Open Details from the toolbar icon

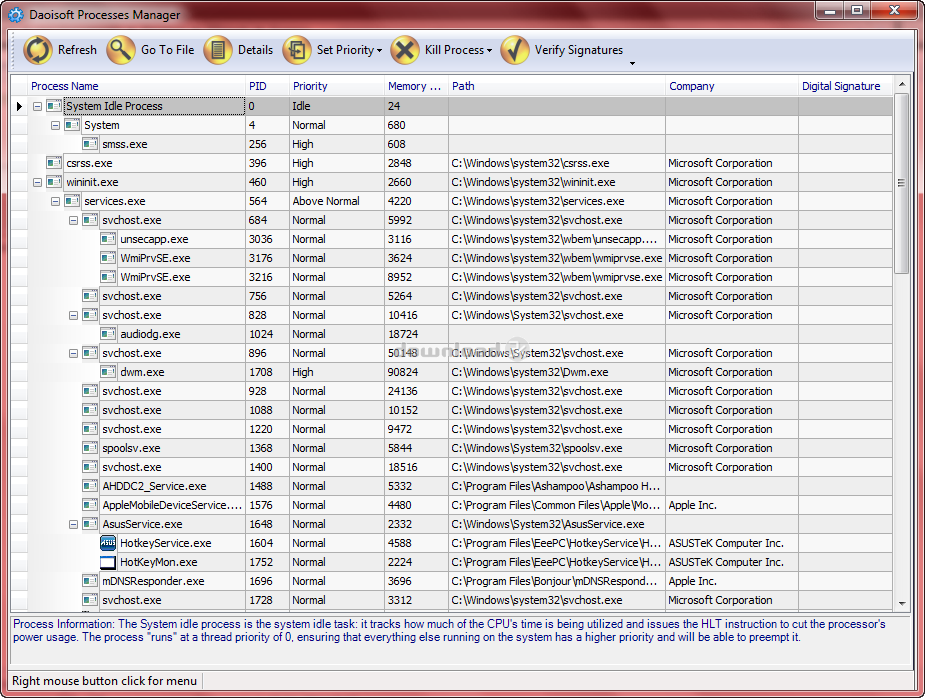click(x=218, y=50)
